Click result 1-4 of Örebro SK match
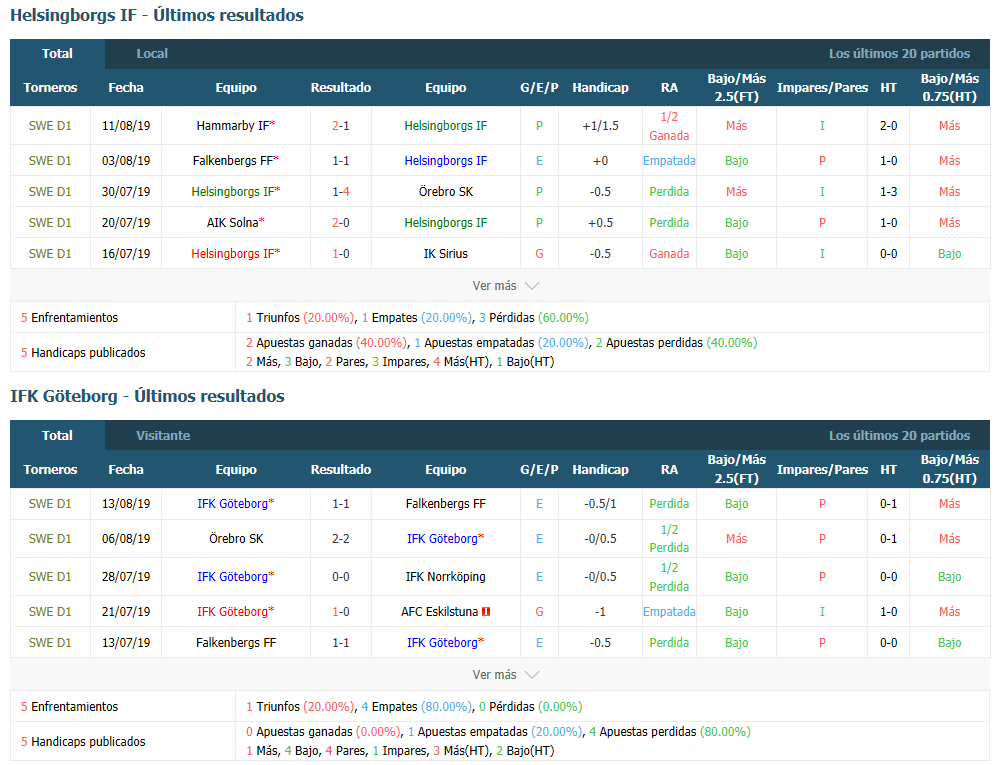 (x=341, y=192)
